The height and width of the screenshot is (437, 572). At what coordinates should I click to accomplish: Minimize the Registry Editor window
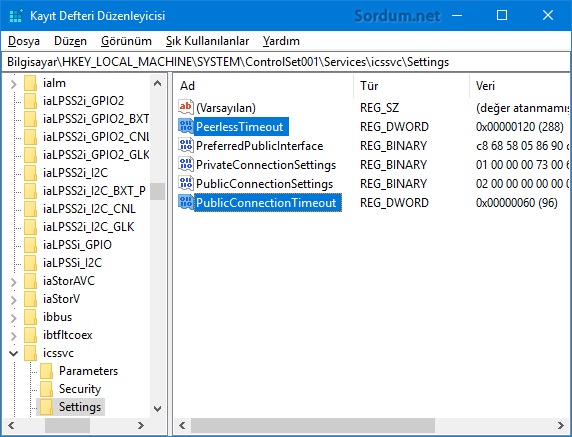(457, 15)
